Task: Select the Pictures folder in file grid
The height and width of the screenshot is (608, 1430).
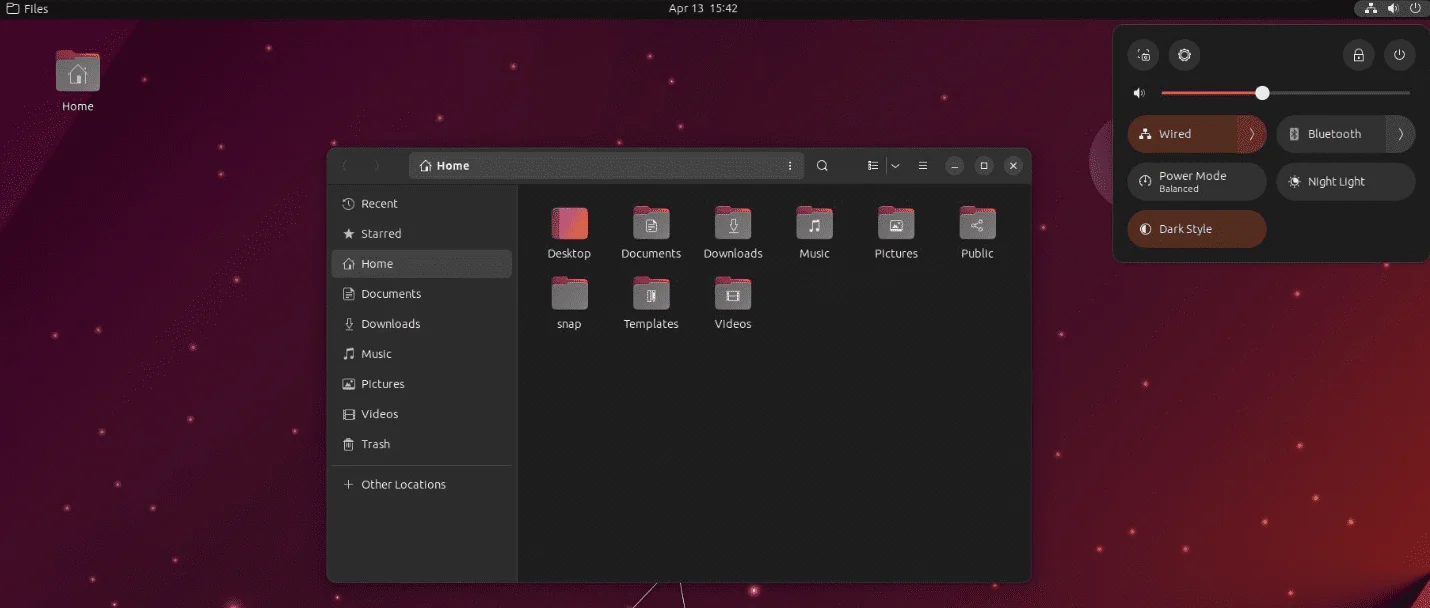Action: coord(896,223)
